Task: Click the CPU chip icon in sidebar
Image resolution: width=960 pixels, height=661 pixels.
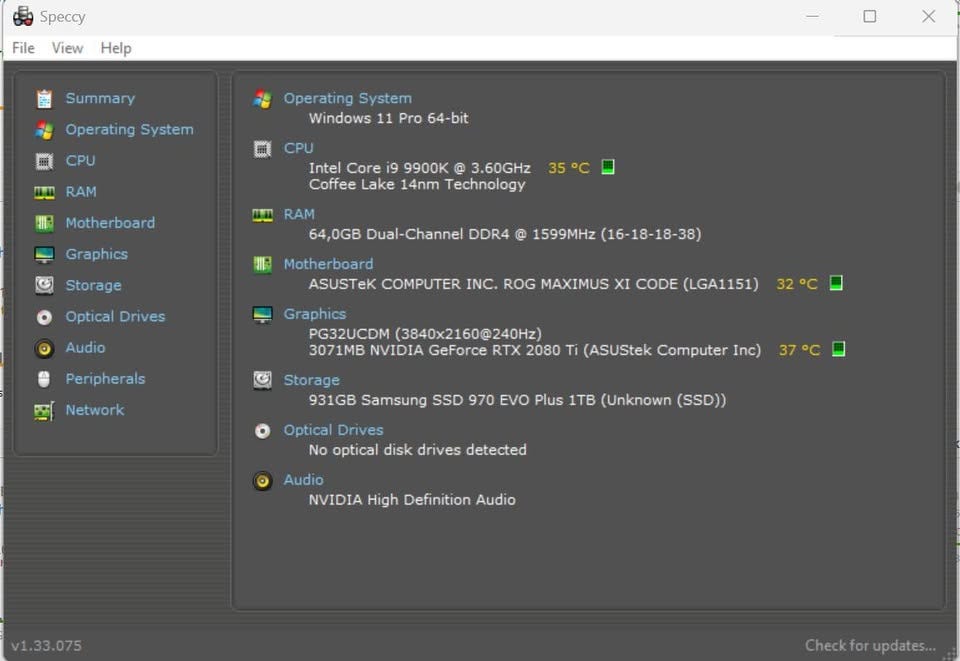Action: coord(44,161)
